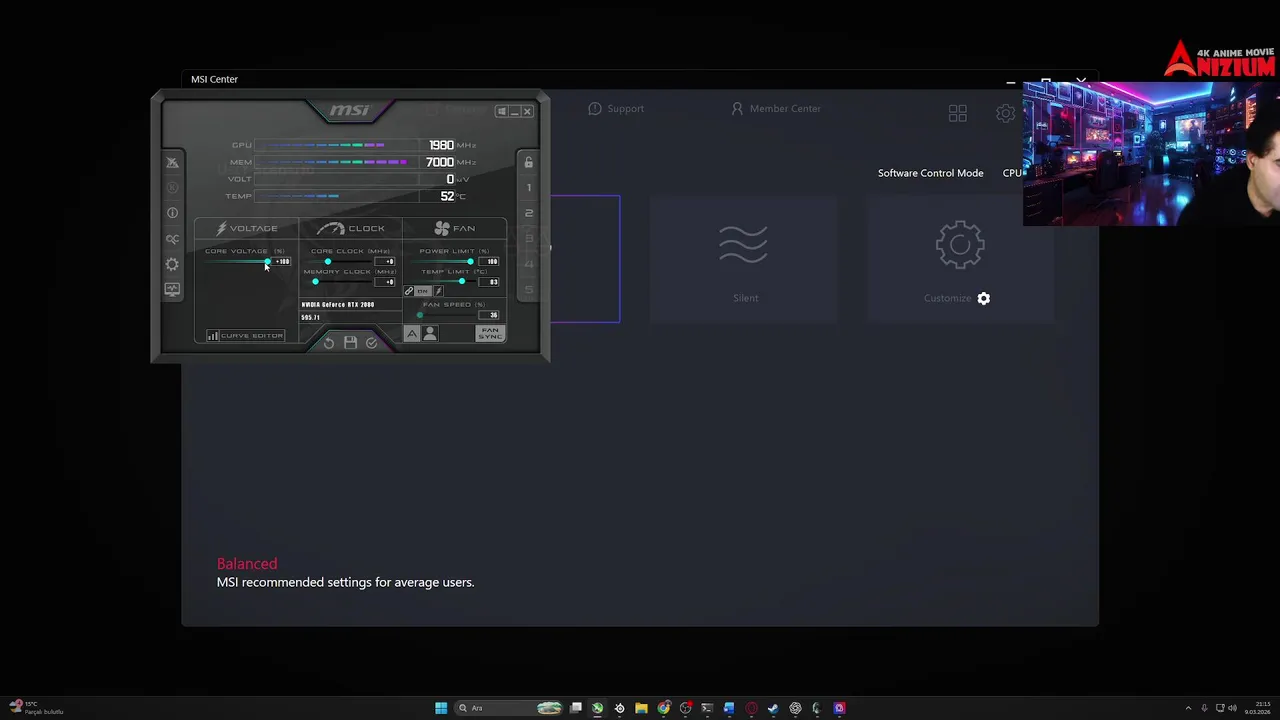The image size is (1280, 720).
Task: Select the Customize scenario card
Action: (x=961, y=260)
